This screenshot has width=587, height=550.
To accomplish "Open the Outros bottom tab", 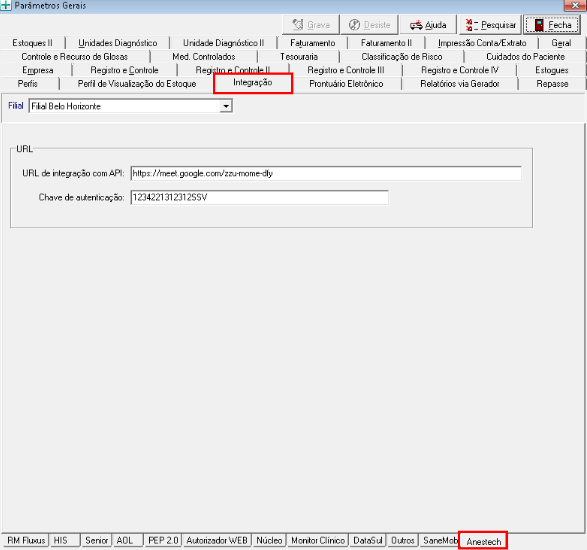I will tap(403, 541).
